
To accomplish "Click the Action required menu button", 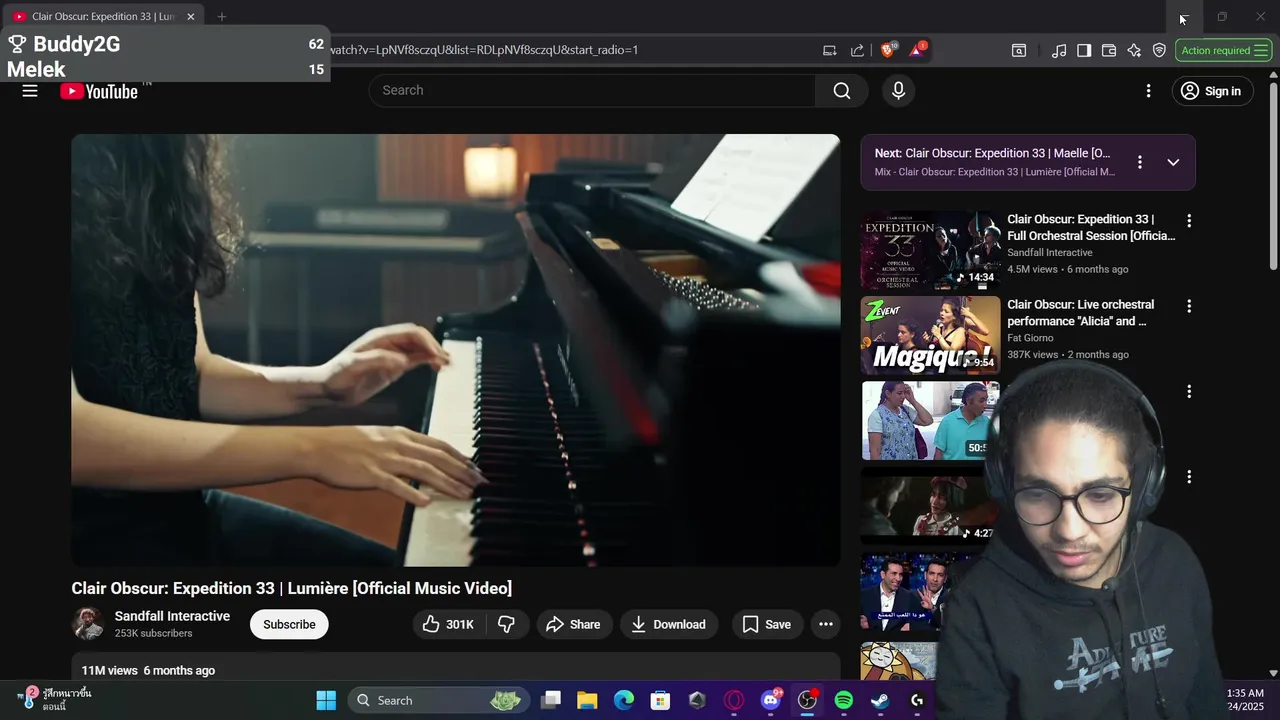I will point(1224,50).
